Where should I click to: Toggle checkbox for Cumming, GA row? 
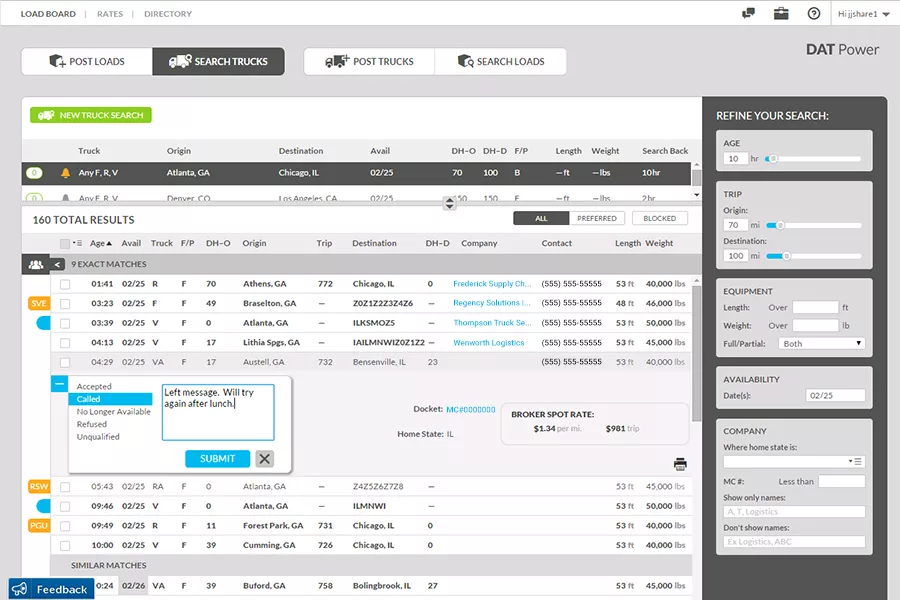point(65,545)
